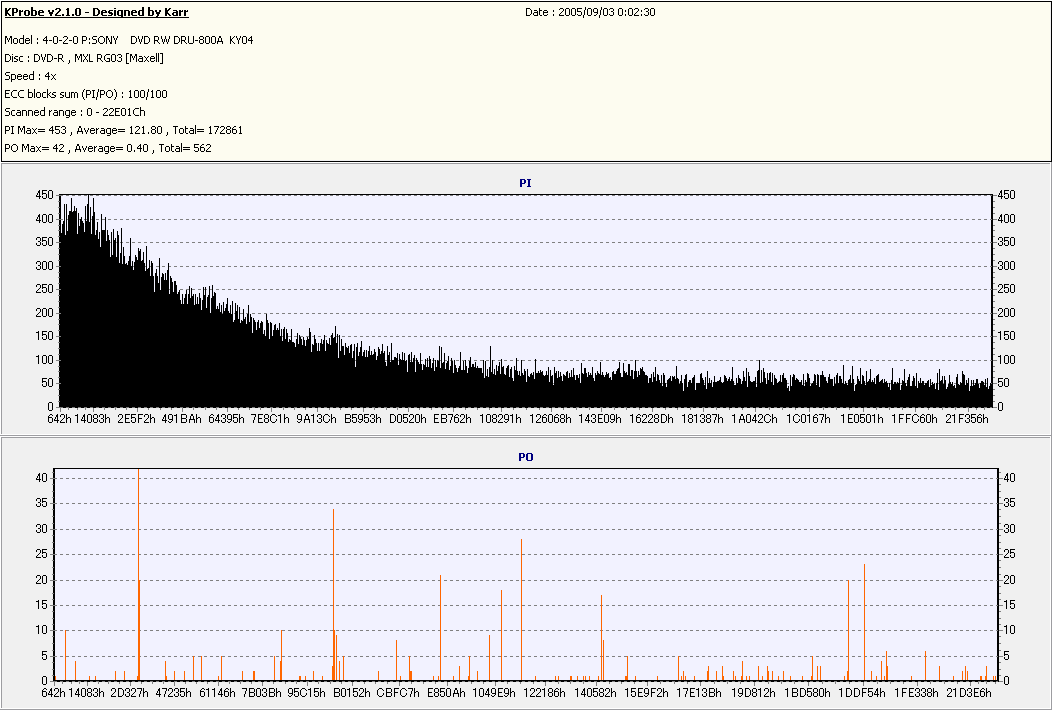Click the PI chart title

point(525,184)
